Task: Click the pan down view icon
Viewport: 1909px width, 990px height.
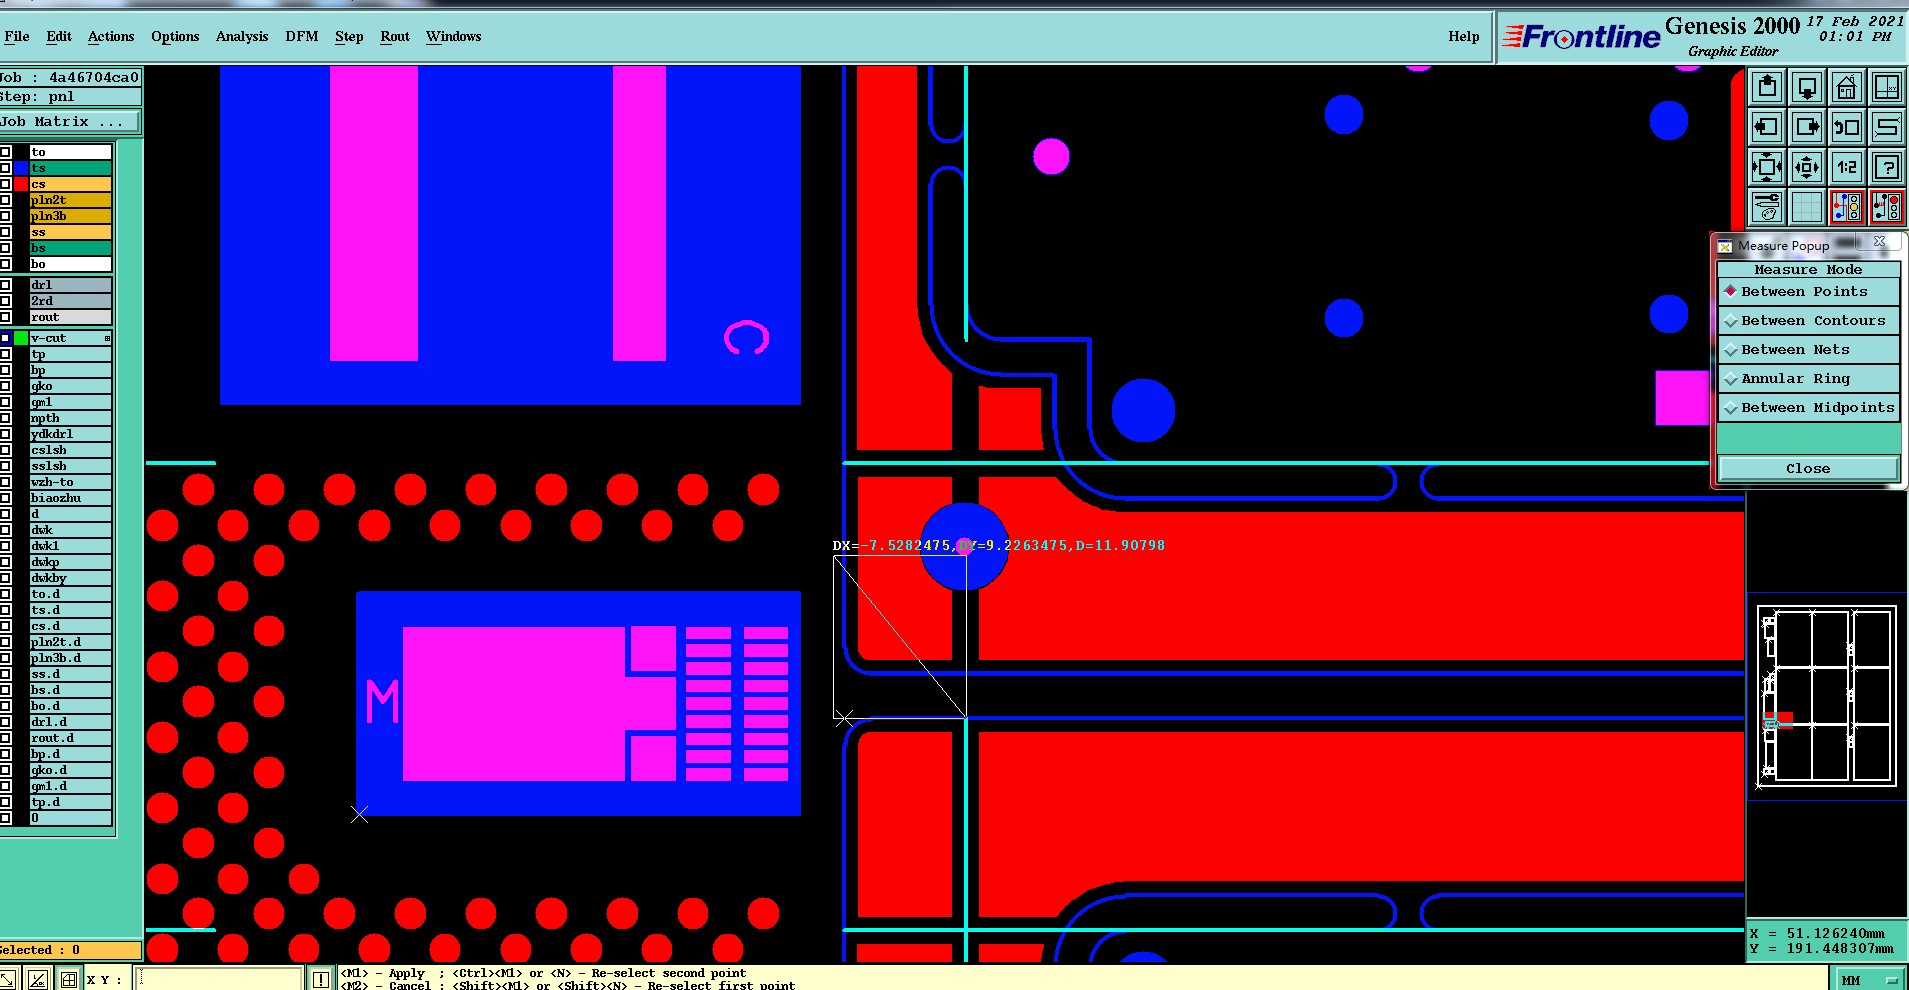Action: point(1807,87)
